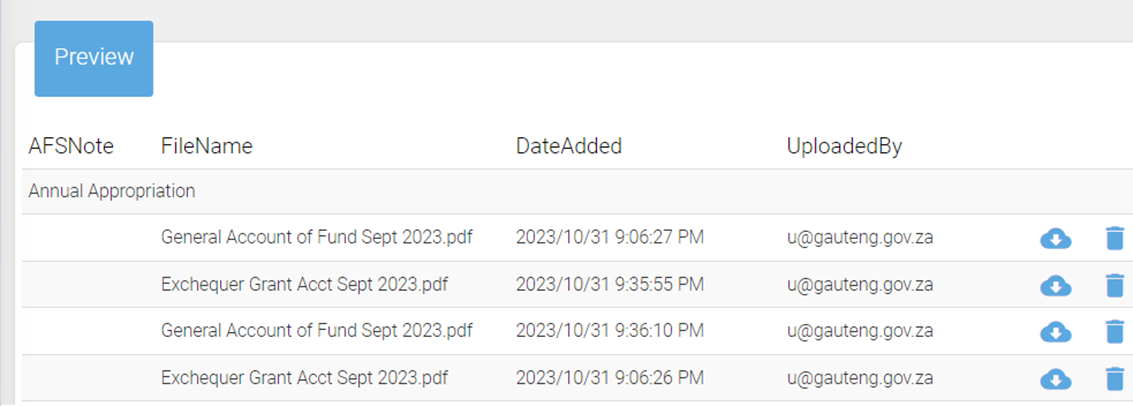Sort by UploadedBy column header

coord(845,147)
